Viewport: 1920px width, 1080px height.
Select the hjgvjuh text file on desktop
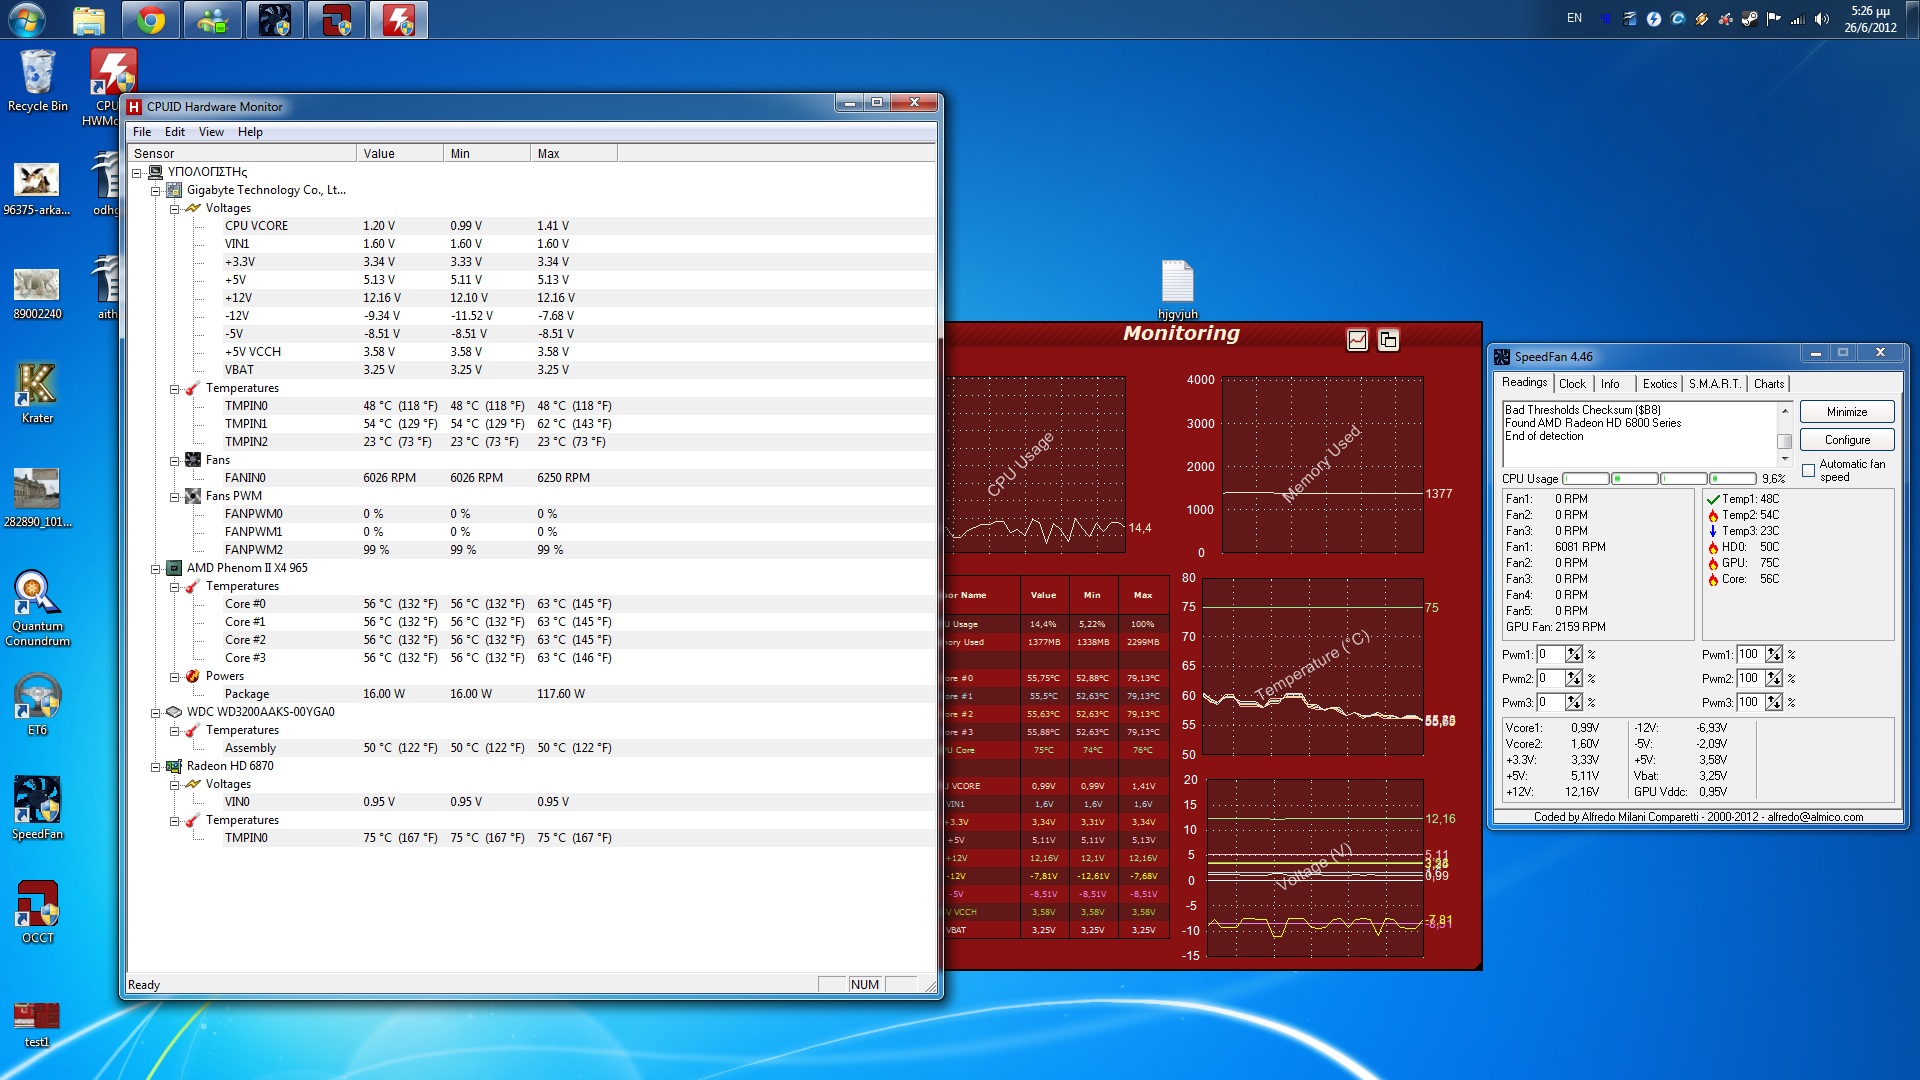[x=1177, y=290]
